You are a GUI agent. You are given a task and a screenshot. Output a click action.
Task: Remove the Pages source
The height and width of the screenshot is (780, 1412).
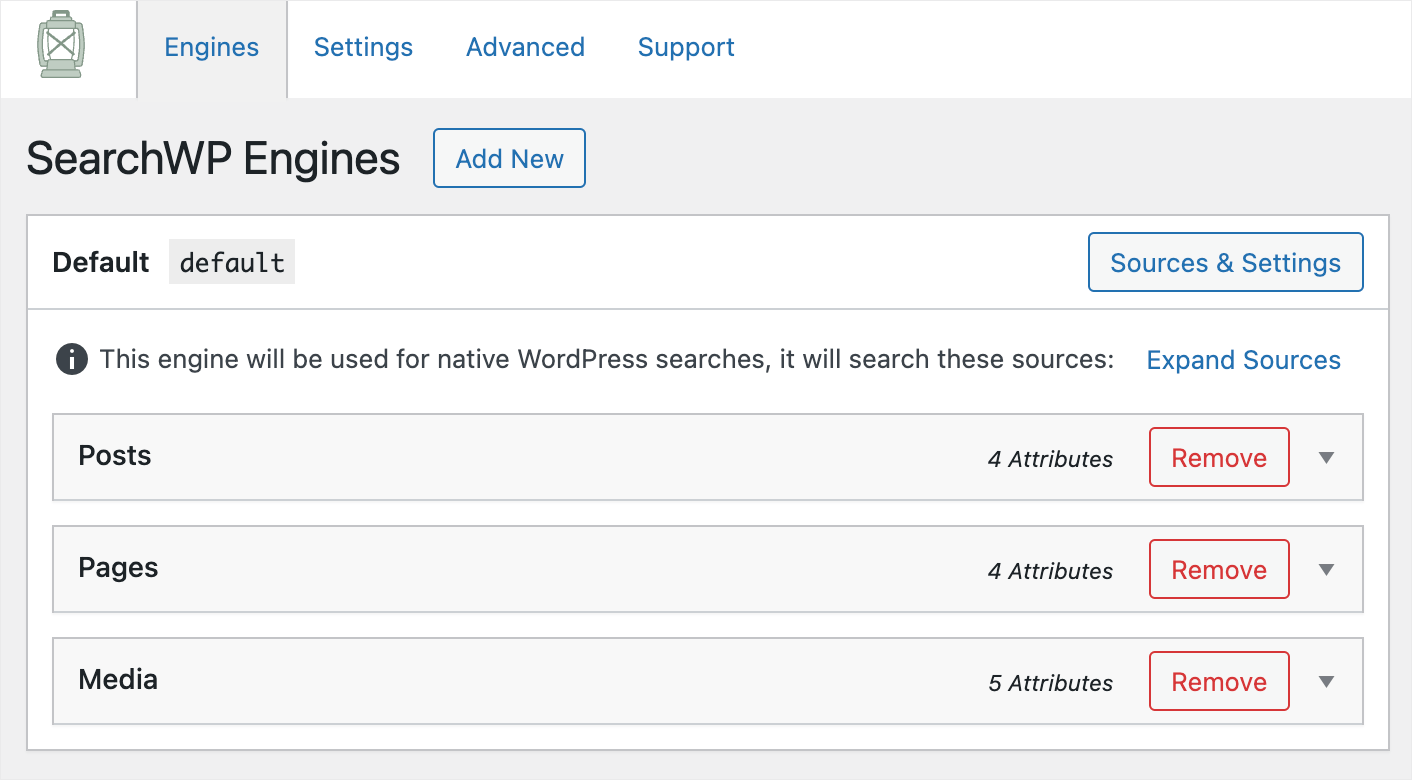click(1219, 570)
